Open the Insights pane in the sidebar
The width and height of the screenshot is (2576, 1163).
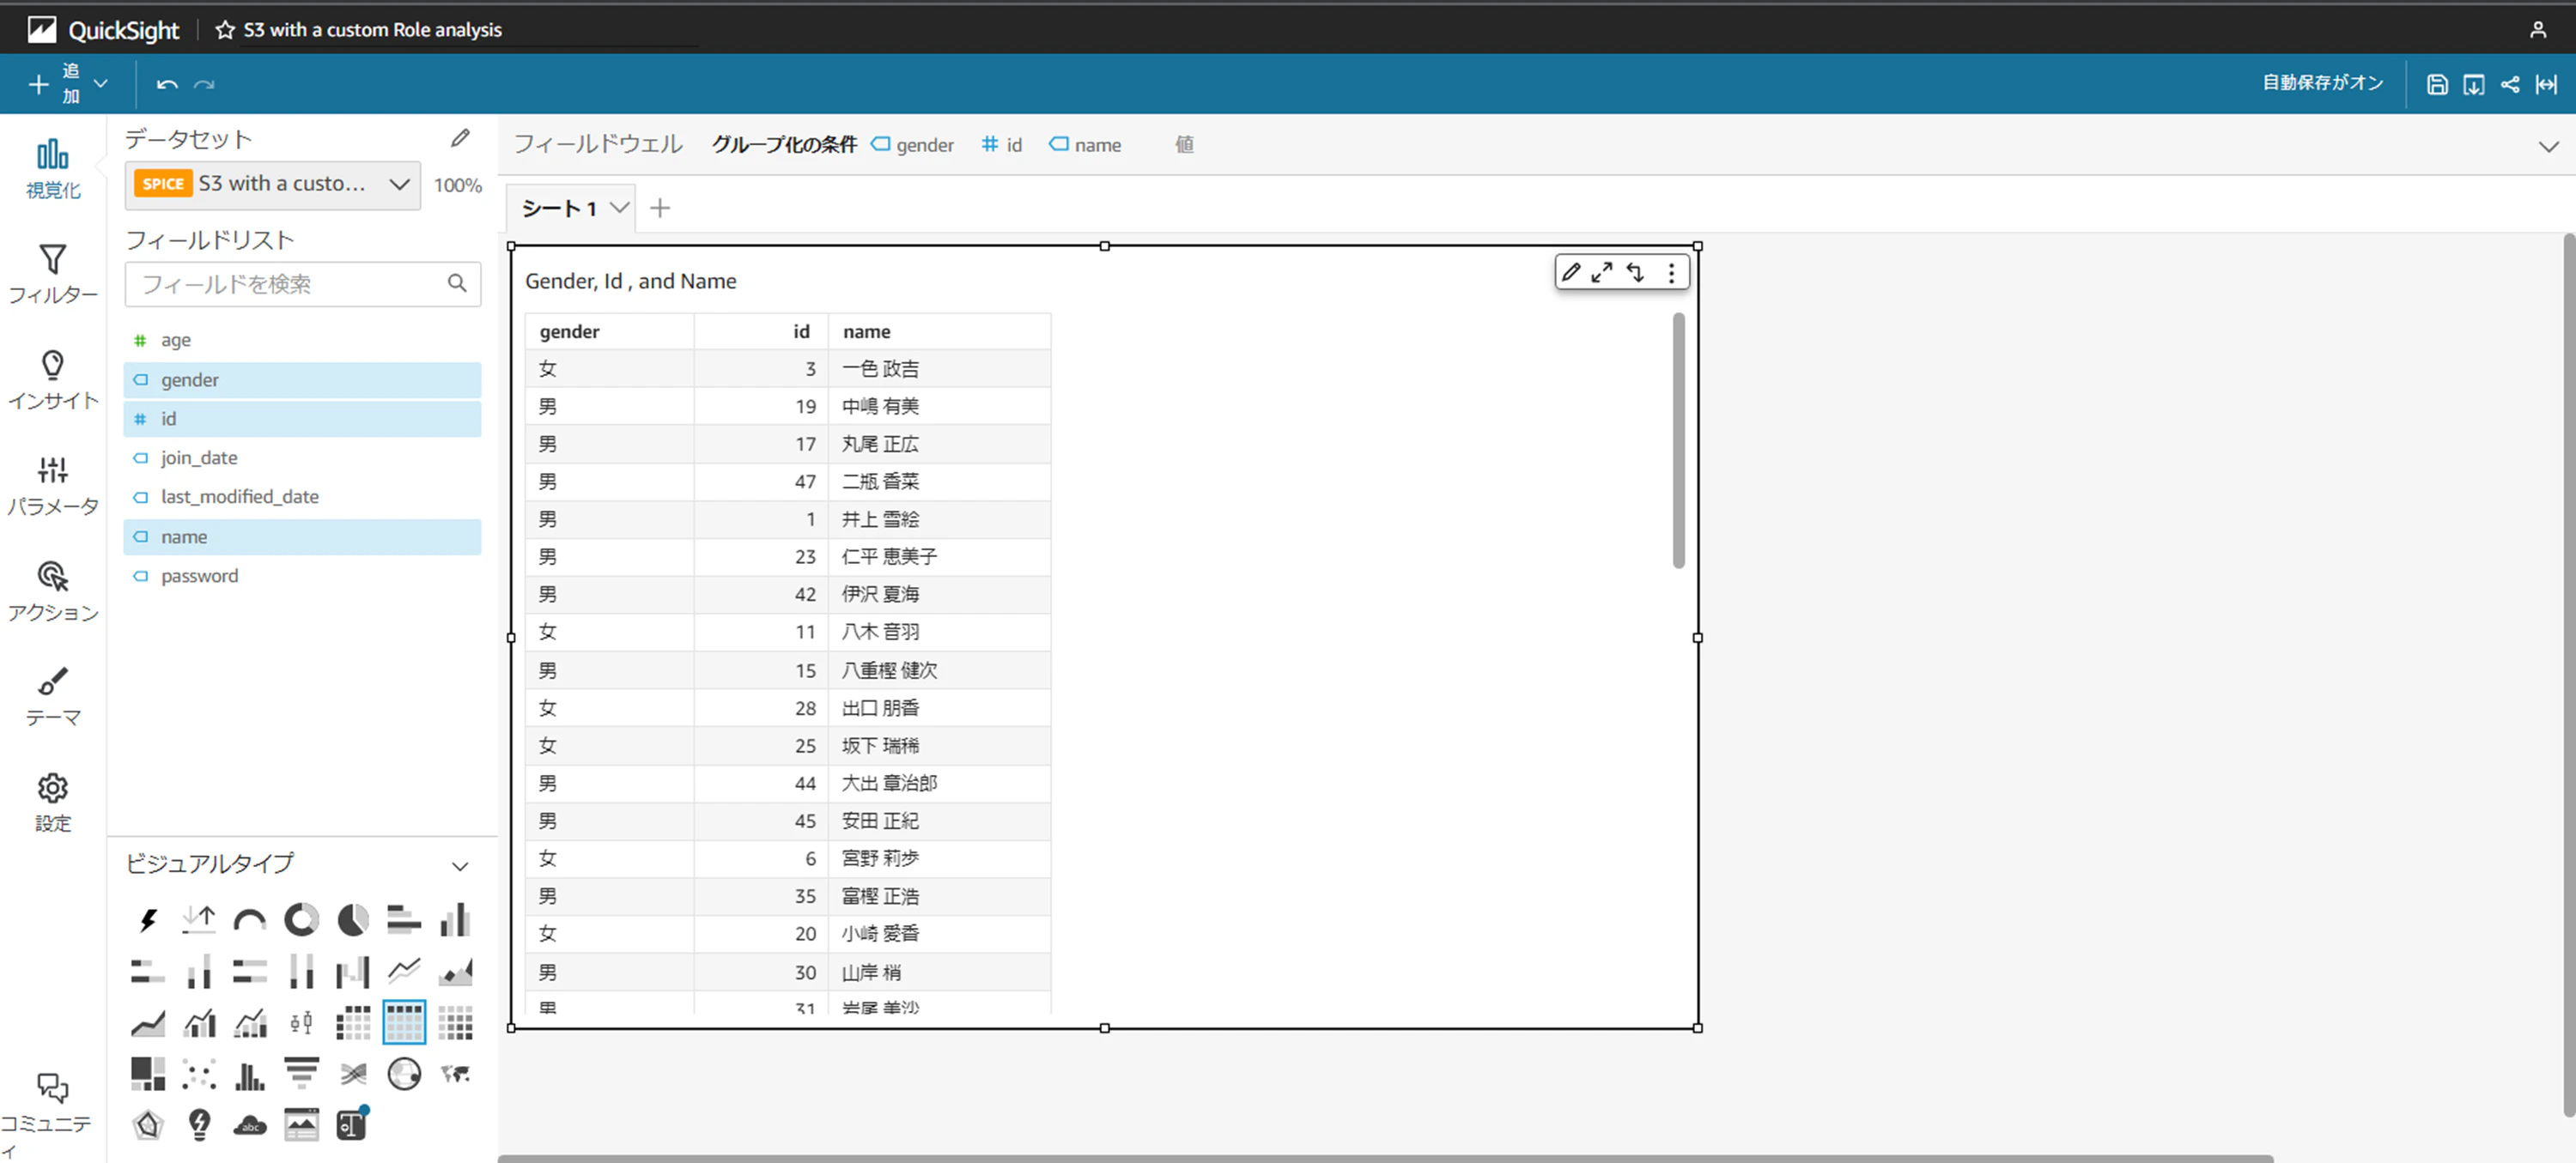pos(53,380)
